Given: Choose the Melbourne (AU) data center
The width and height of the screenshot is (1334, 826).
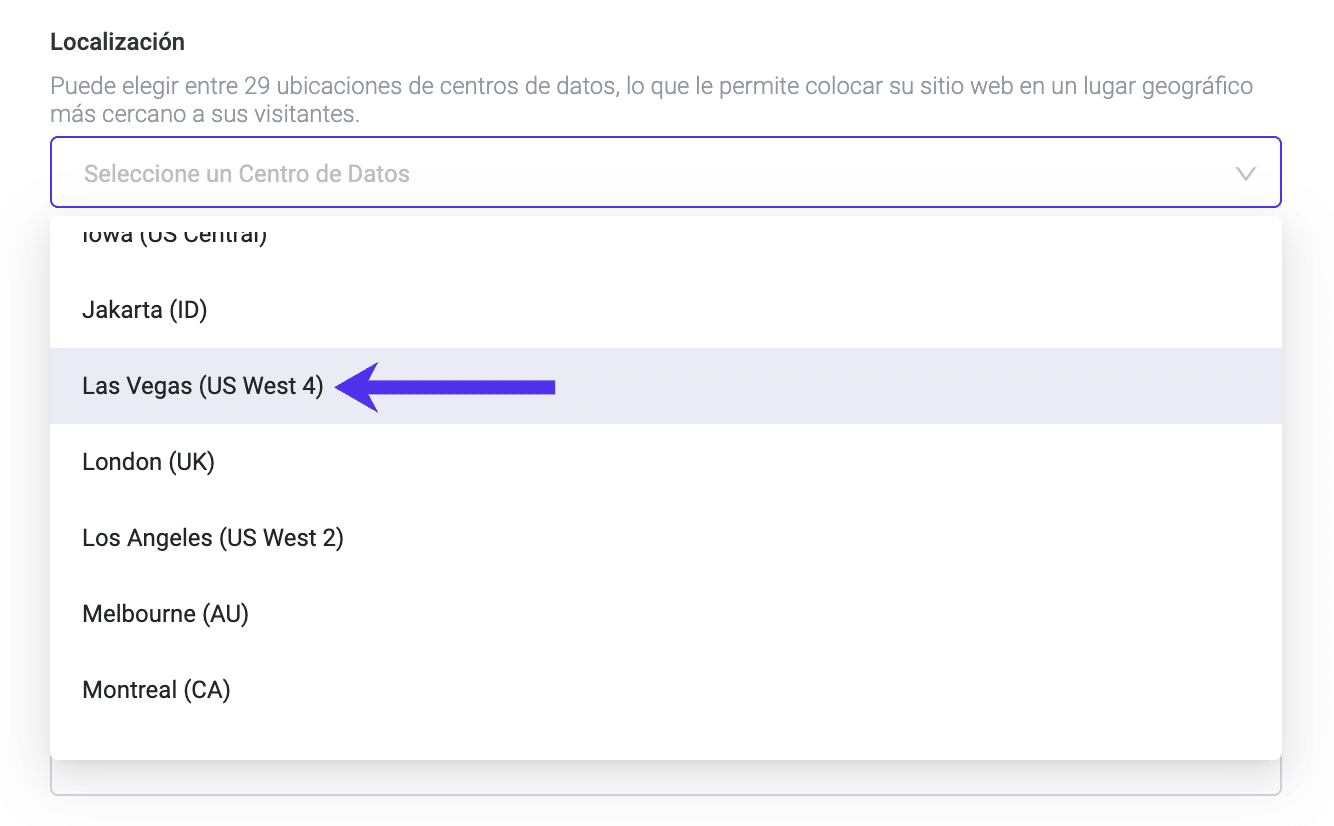Looking at the screenshot, I should 165,614.
